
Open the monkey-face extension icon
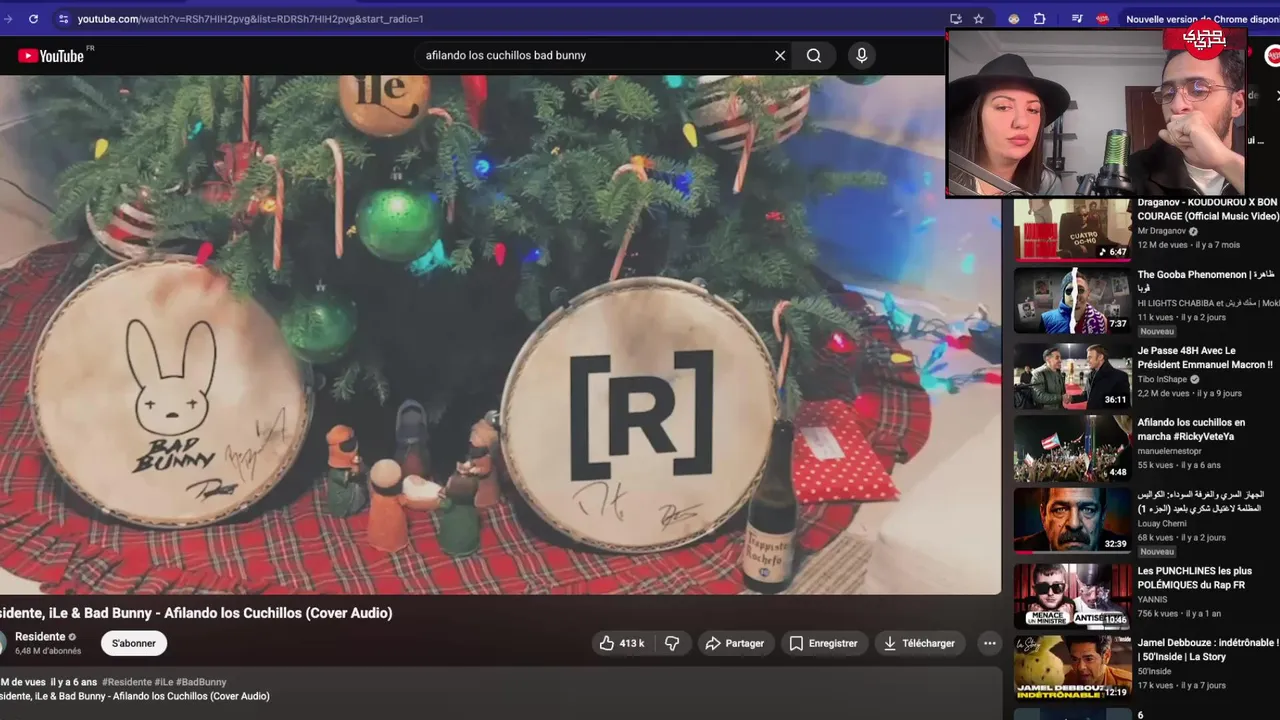point(1014,19)
